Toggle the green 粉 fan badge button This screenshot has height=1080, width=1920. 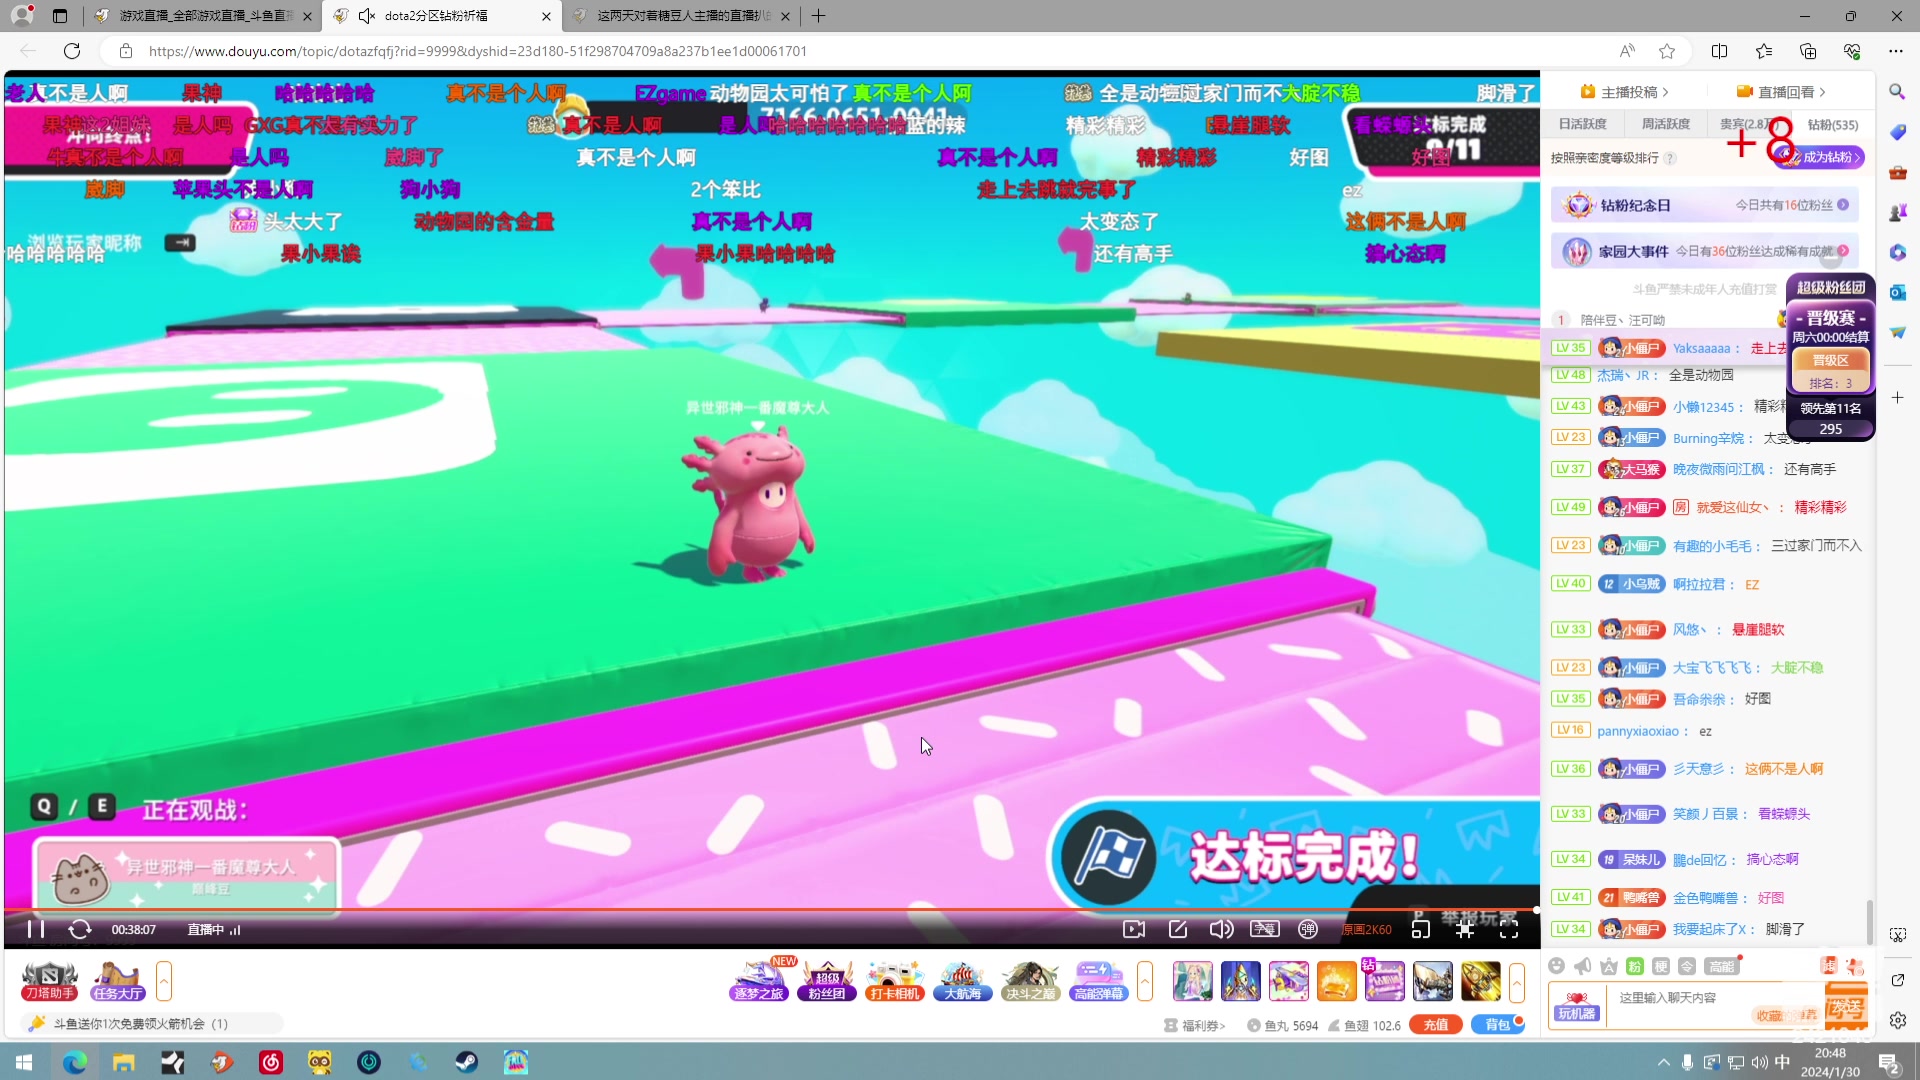[x=1635, y=965]
